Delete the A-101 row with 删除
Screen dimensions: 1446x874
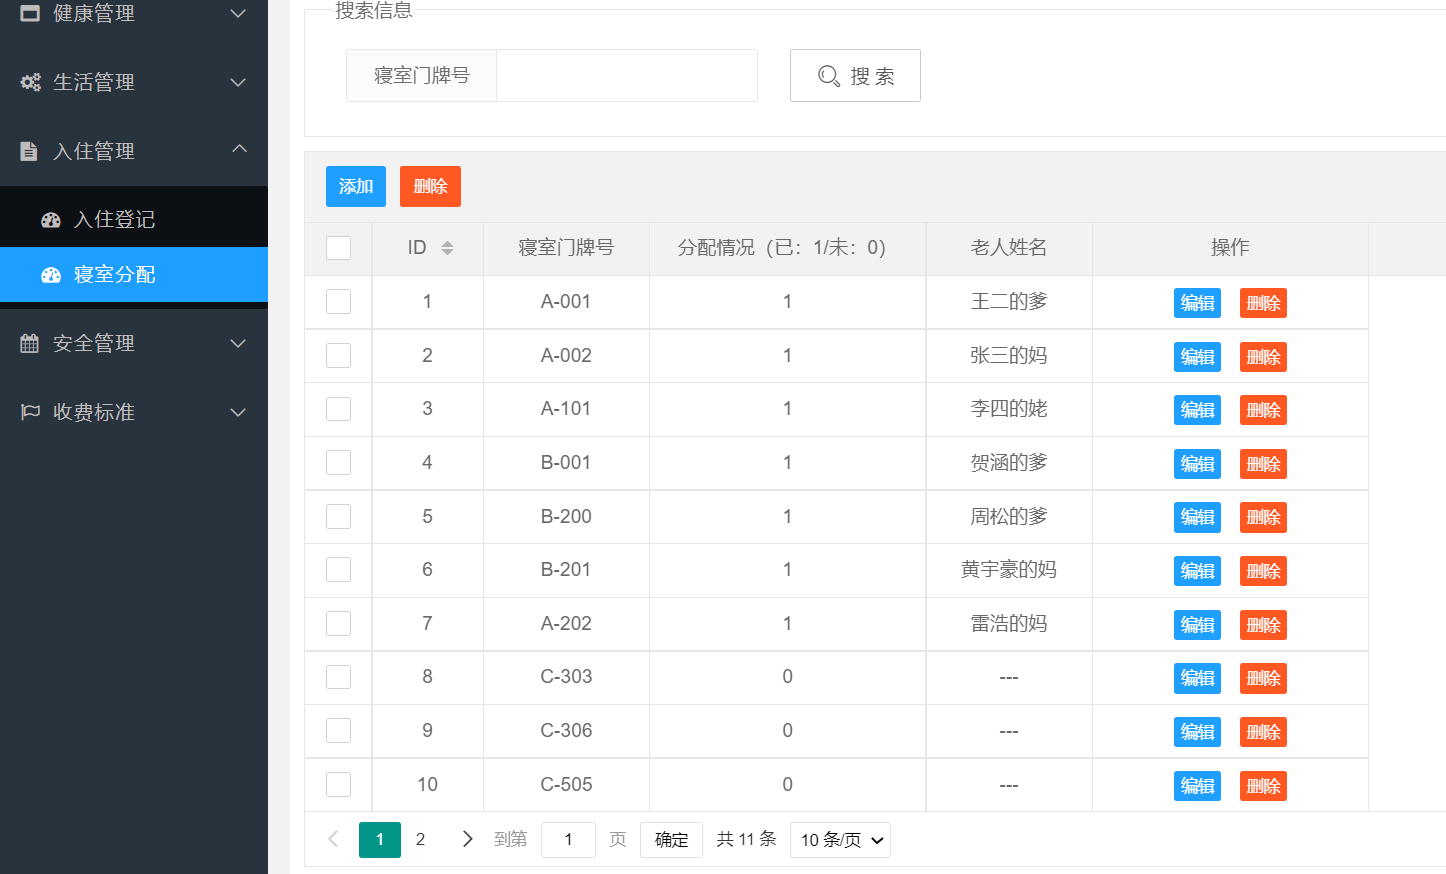point(1263,410)
